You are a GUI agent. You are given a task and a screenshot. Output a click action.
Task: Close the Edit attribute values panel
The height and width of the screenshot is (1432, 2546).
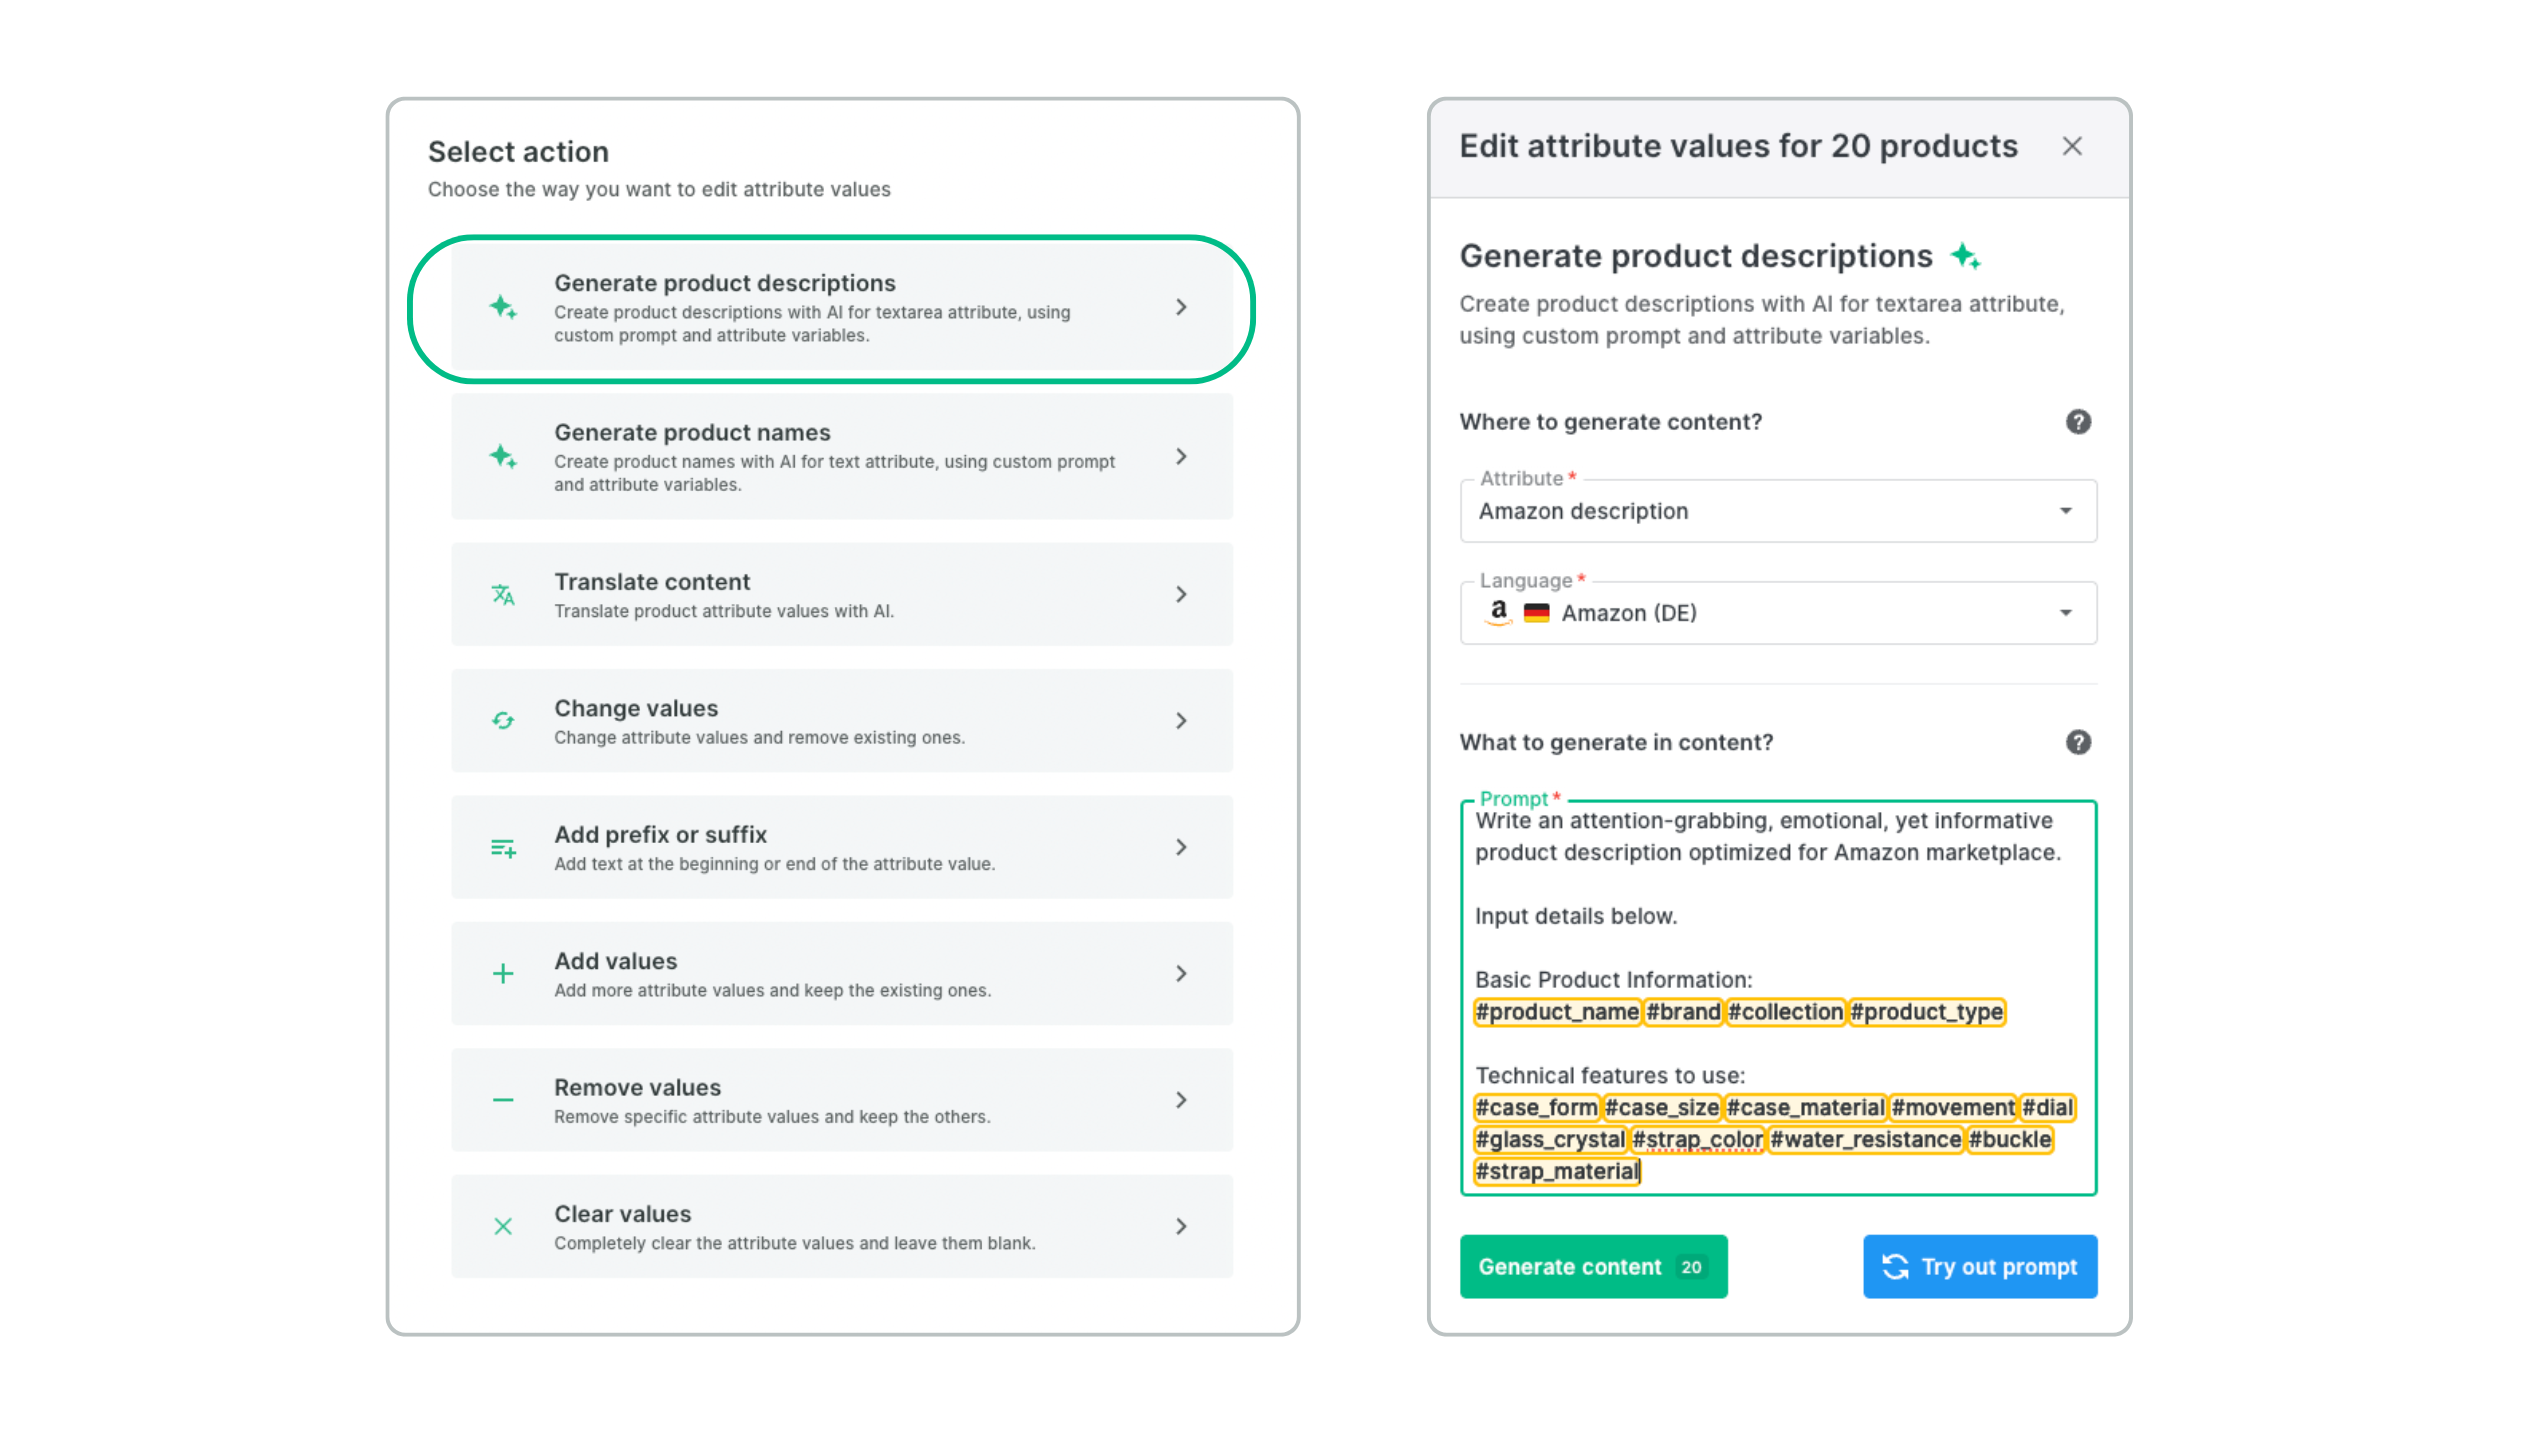(x=2072, y=147)
